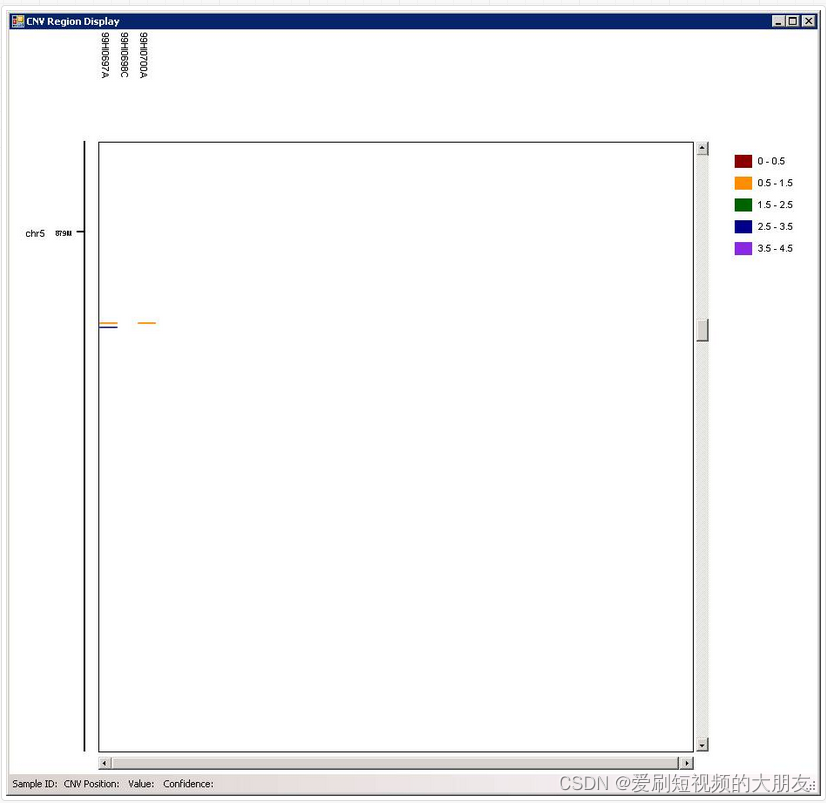The image size is (826, 803).
Task: Select the navy 2.5 - 3.5 legend swatch
Action: pos(741,226)
